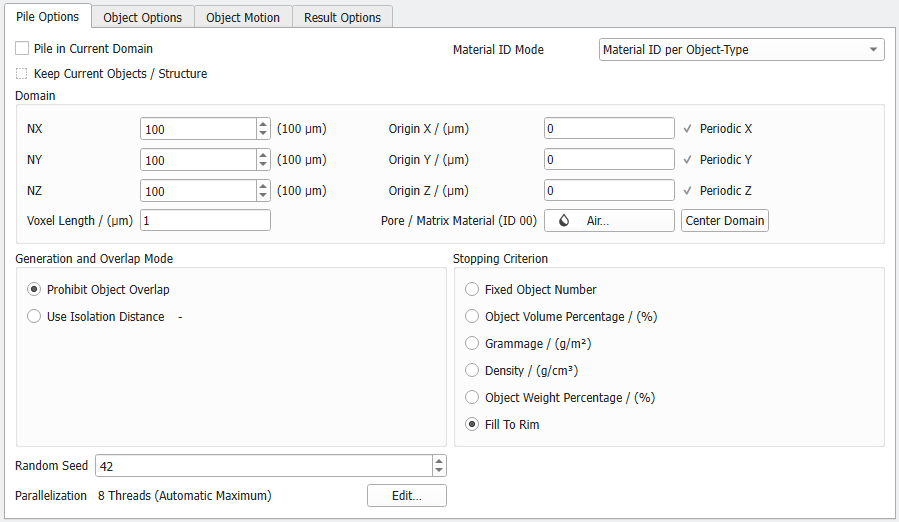Decrease NY with the down arrow
The height and width of the screenshot is (522, 899).
click(263, 165)
